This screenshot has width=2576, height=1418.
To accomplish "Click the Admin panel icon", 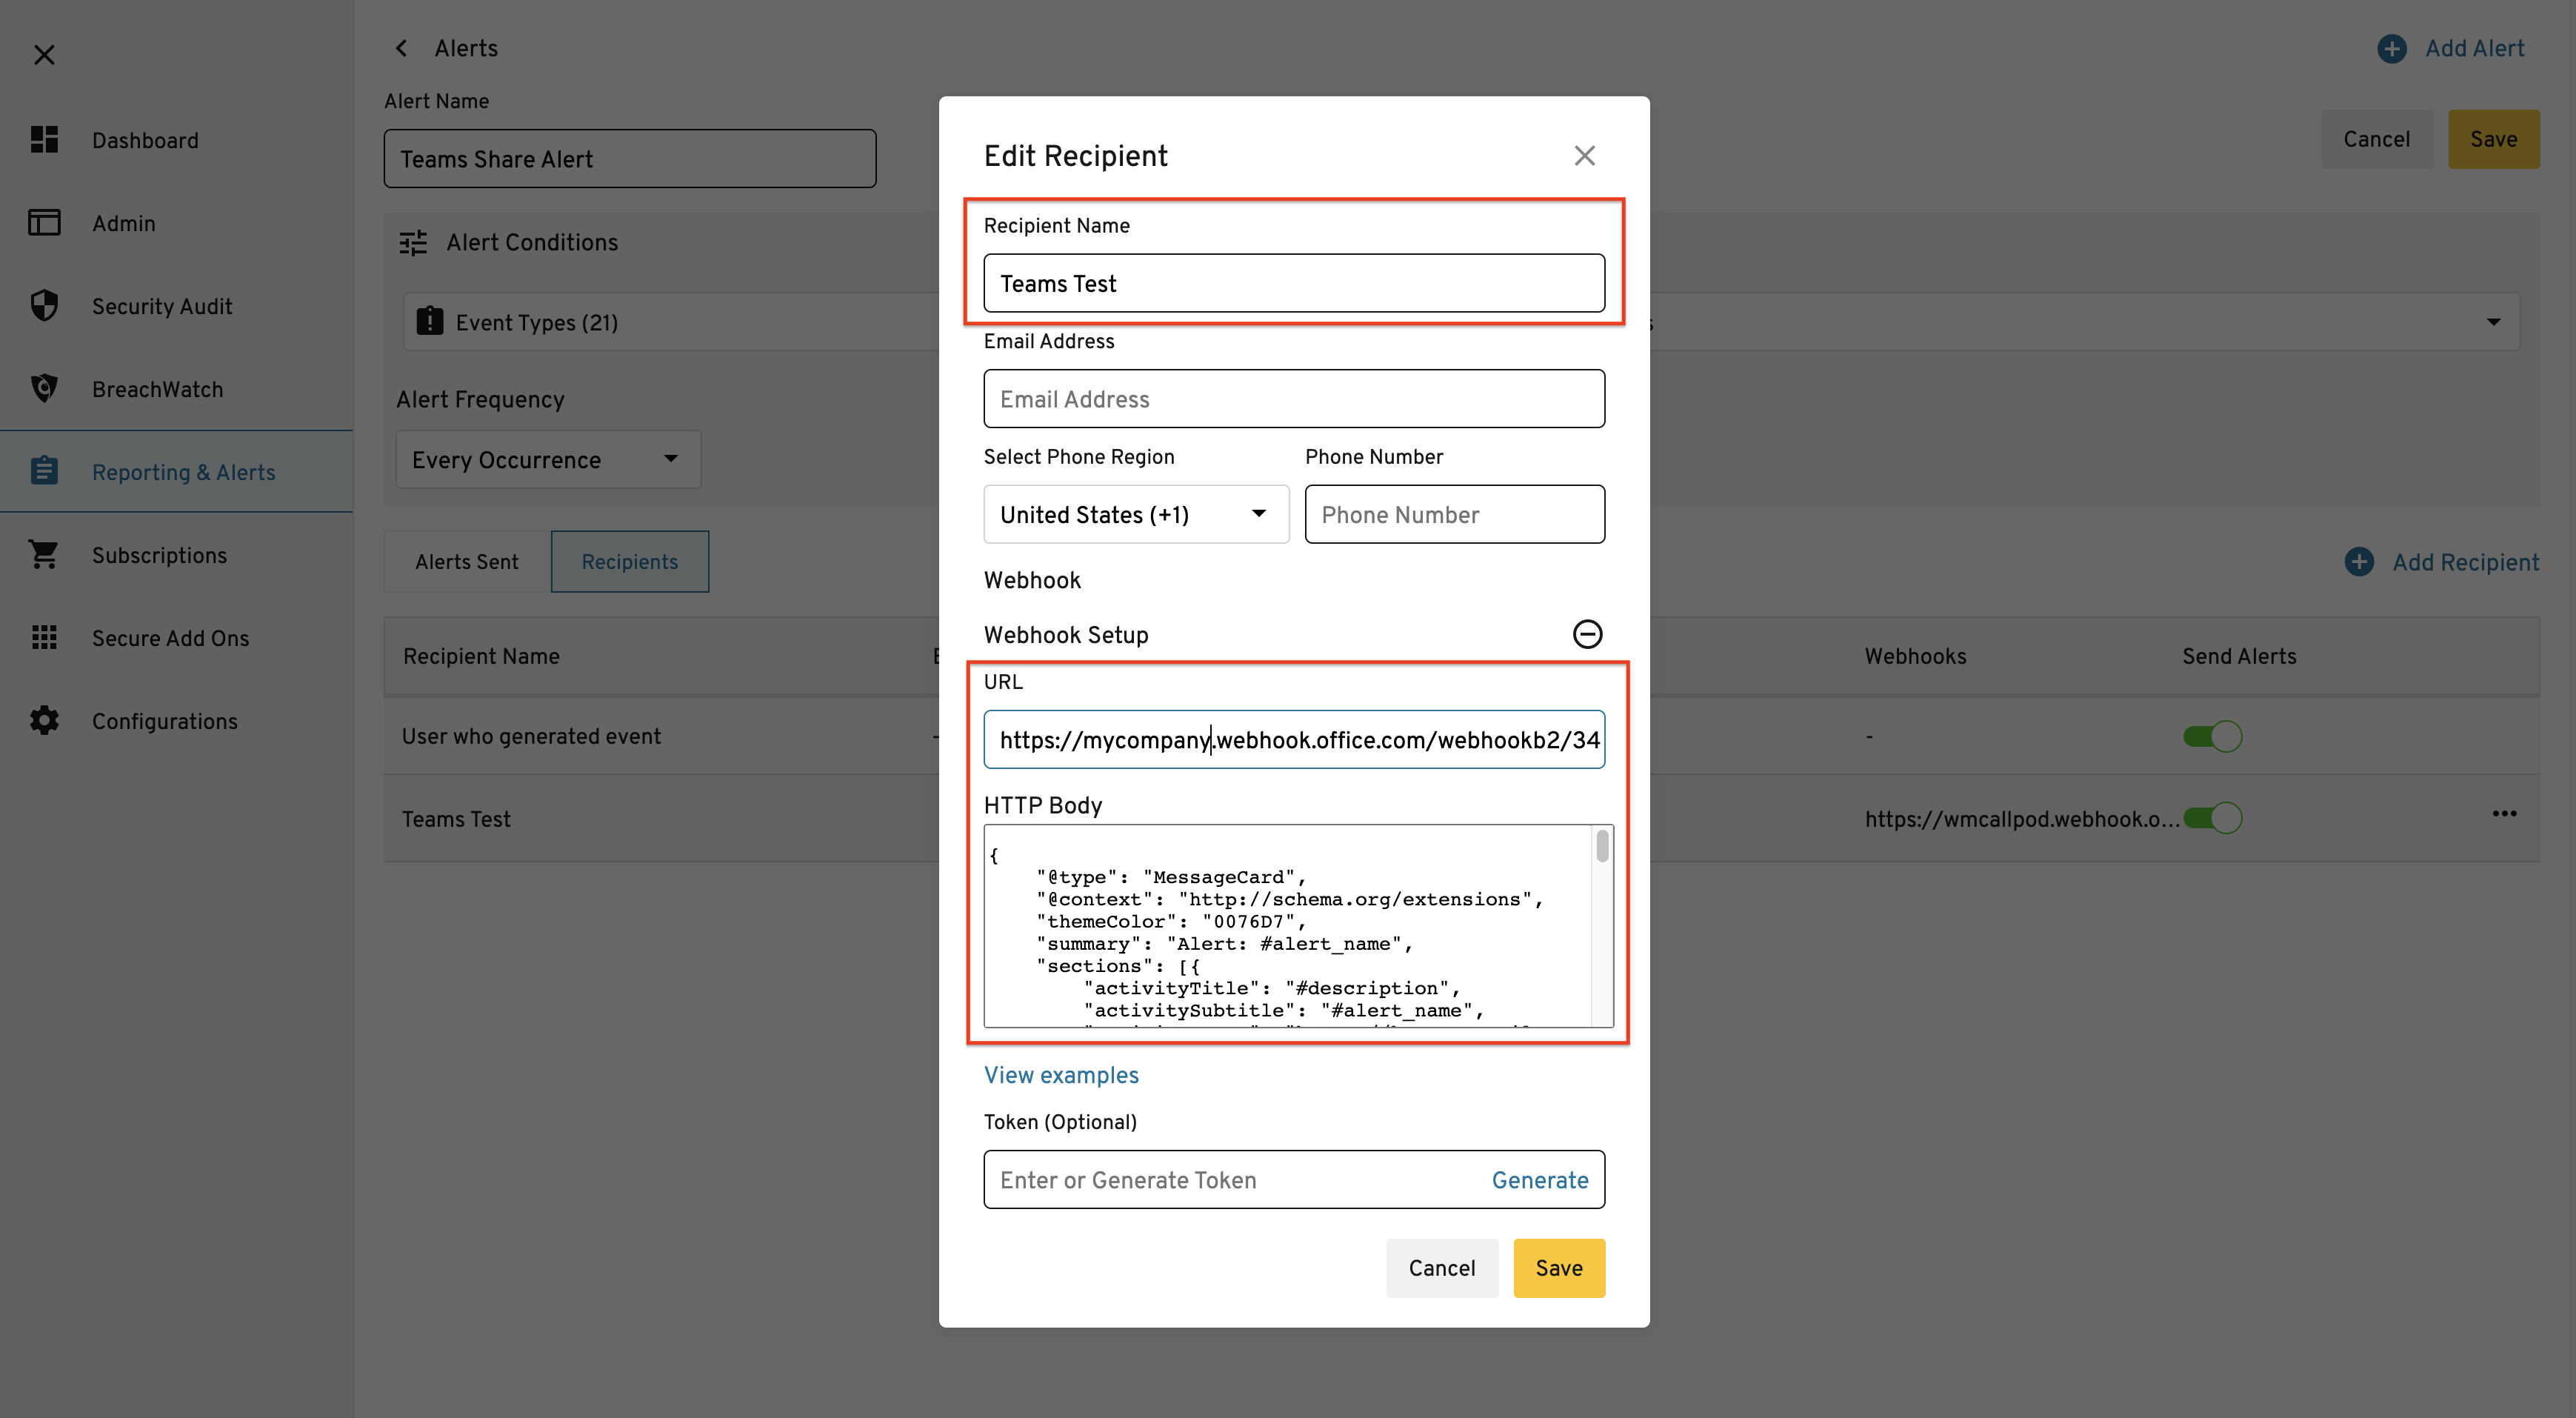I will [44, 223].
